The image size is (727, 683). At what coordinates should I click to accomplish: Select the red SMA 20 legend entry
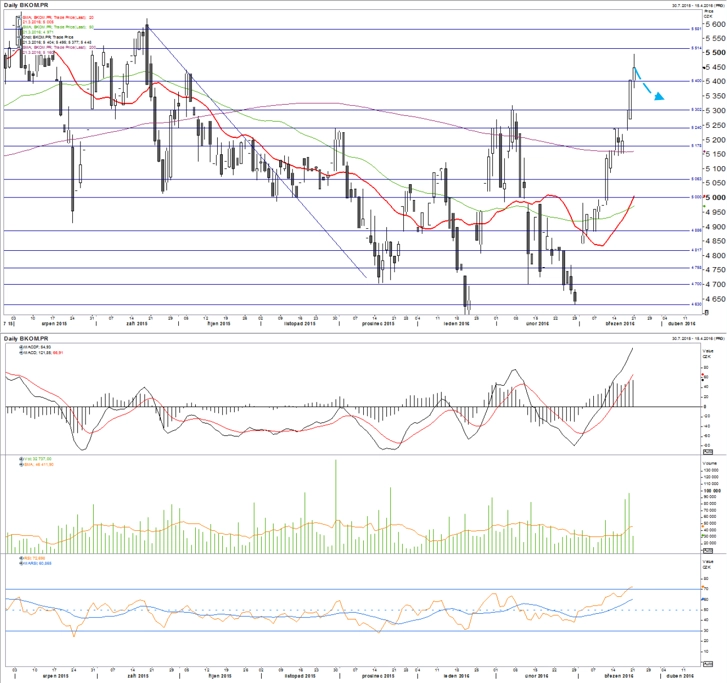[x=58, y=18]
